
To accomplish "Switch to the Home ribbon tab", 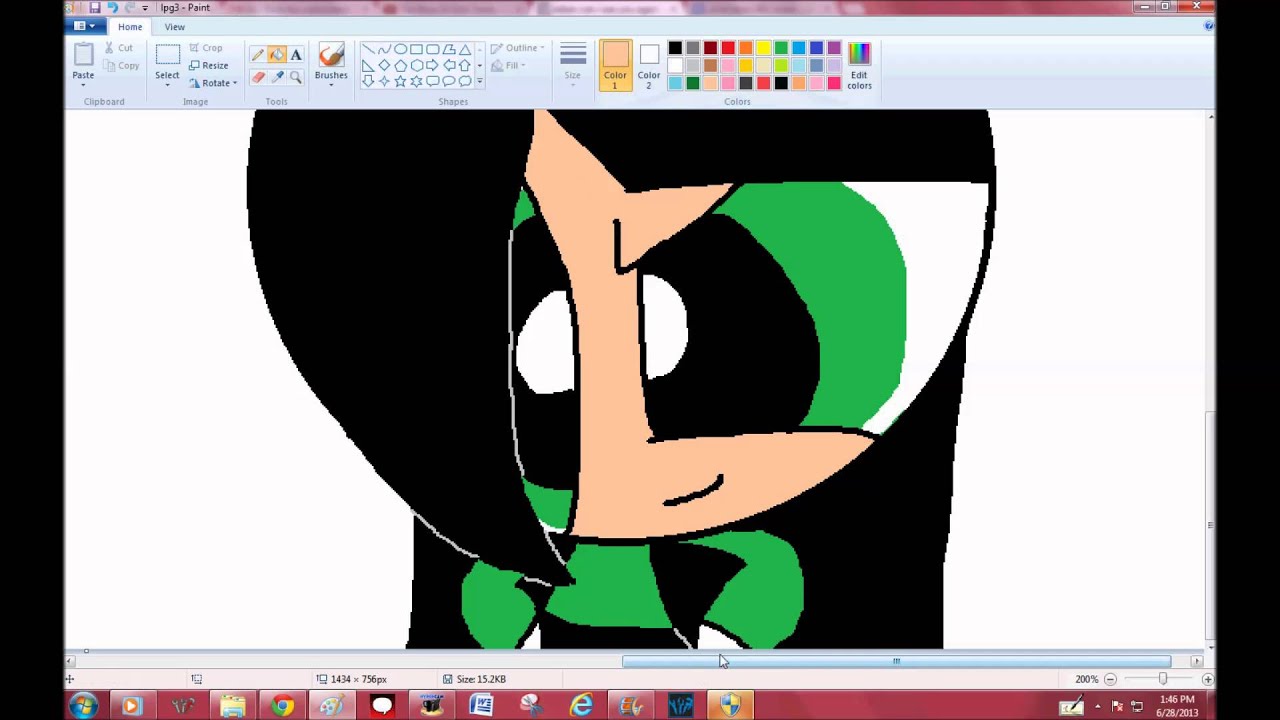I will pyautogui.click(x=130, y=27).
